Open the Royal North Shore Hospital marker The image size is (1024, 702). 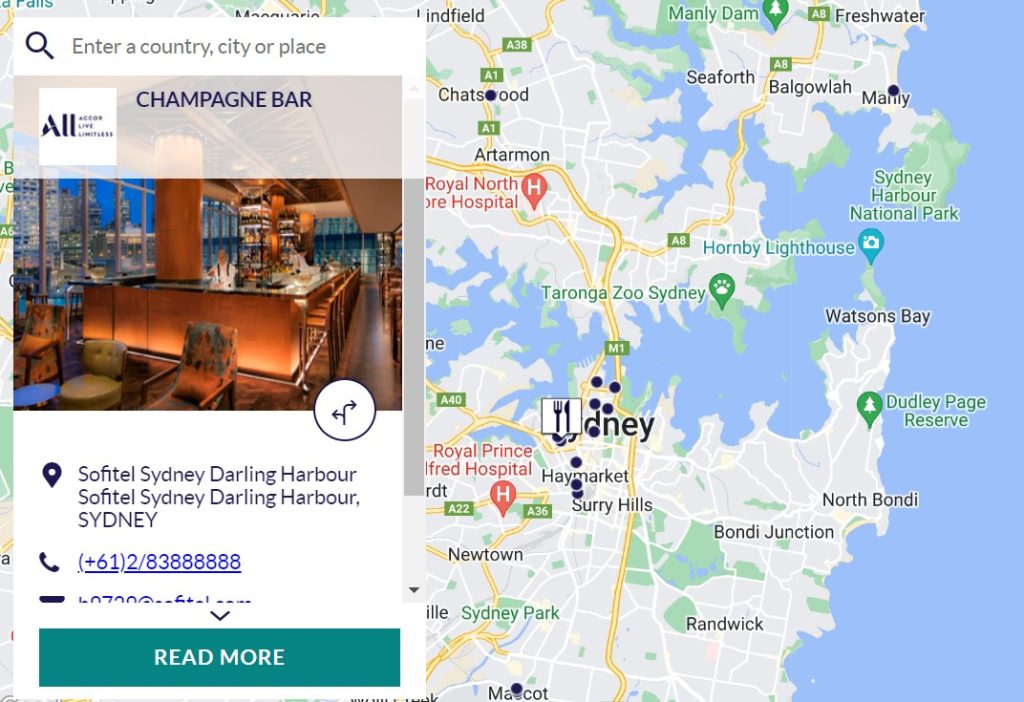534,190
